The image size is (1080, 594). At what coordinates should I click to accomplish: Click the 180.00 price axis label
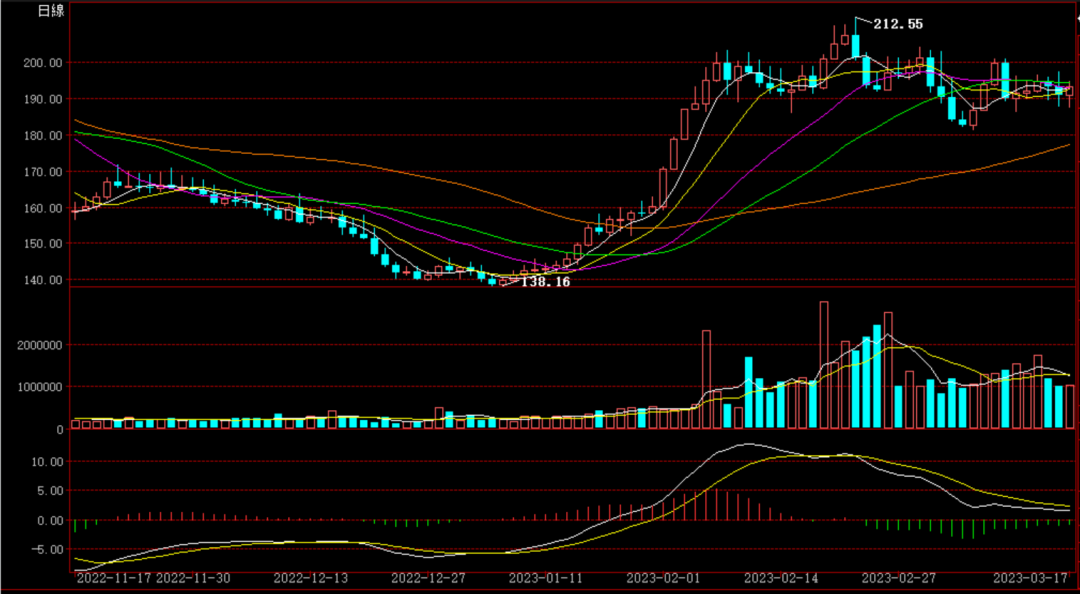[x=42, y=136]
